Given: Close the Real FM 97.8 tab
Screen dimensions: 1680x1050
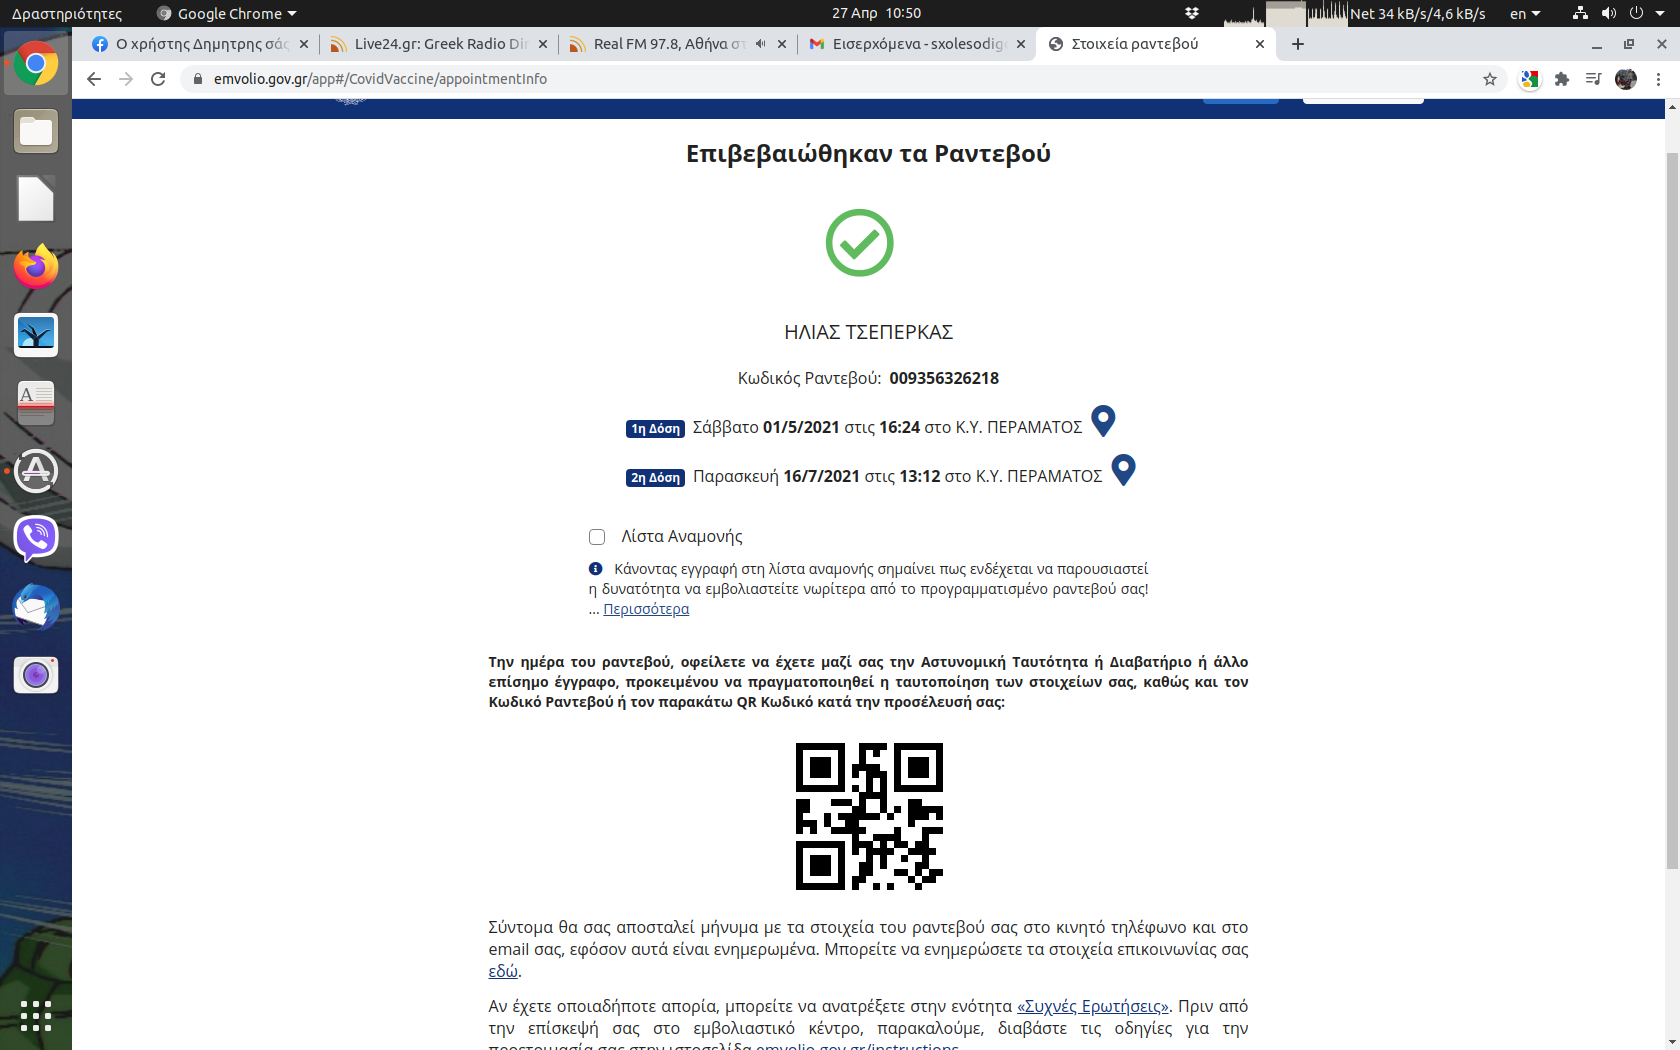Looking at the screenshot, I should coord(782,44).
